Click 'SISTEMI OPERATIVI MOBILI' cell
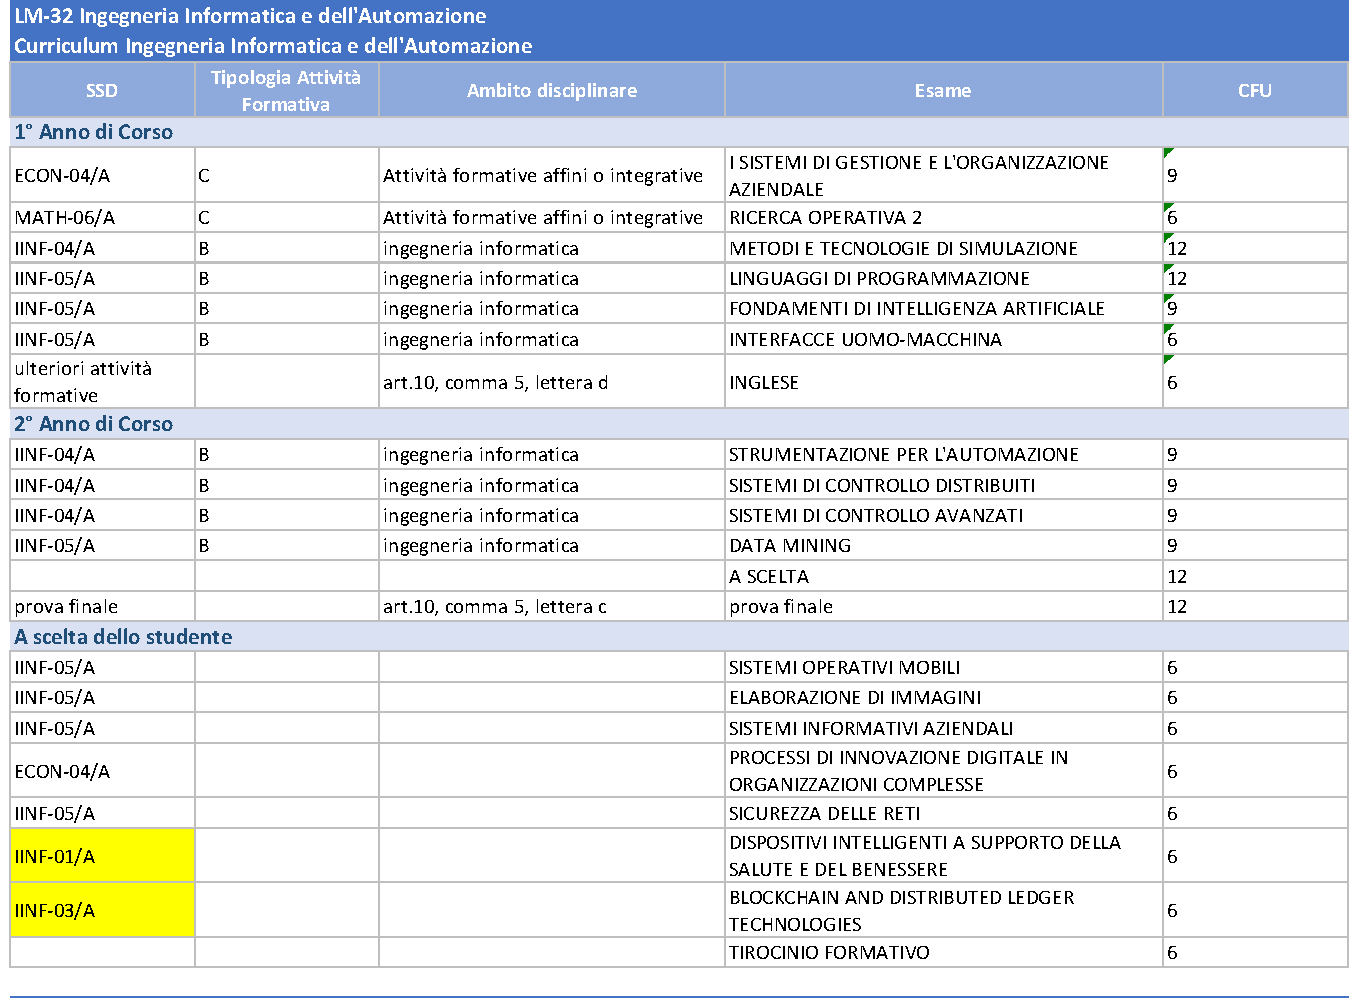Image resolution: width=1358 pixels, height=998 pixels. pyautogui.click(x=943, y=667)
